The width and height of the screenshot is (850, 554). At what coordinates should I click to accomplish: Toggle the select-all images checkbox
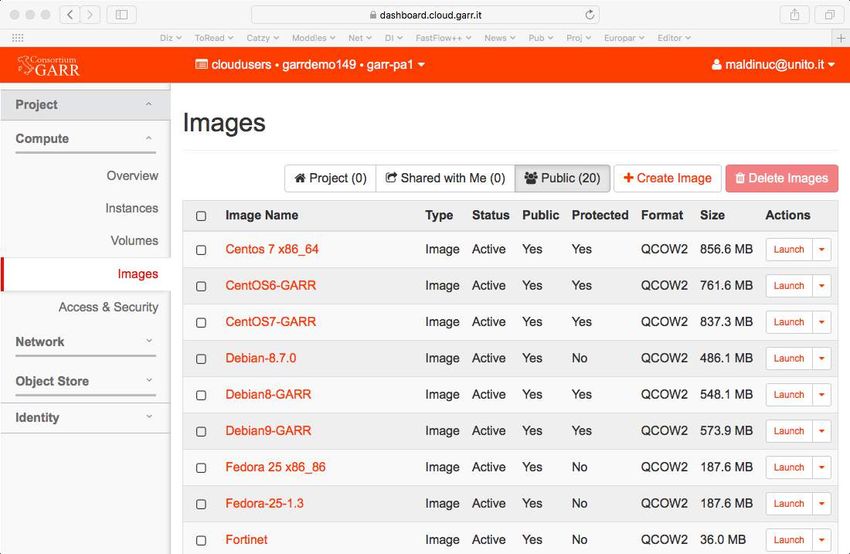click(201, 216)
